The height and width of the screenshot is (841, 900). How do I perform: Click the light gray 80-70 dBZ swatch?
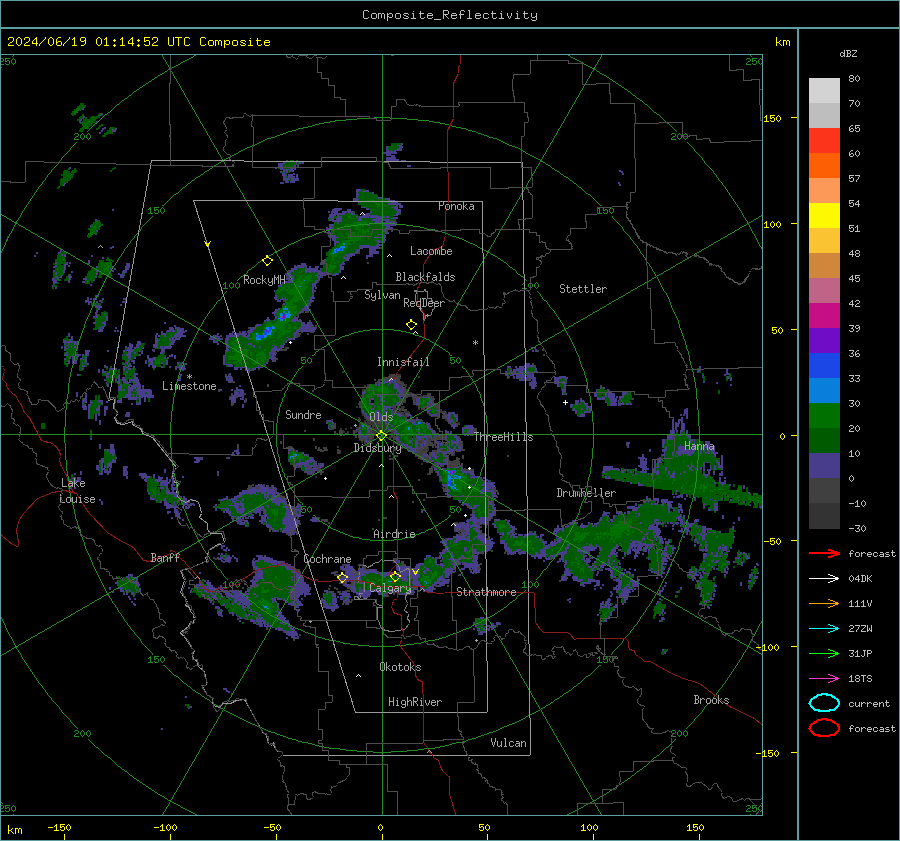click(824, 90)
